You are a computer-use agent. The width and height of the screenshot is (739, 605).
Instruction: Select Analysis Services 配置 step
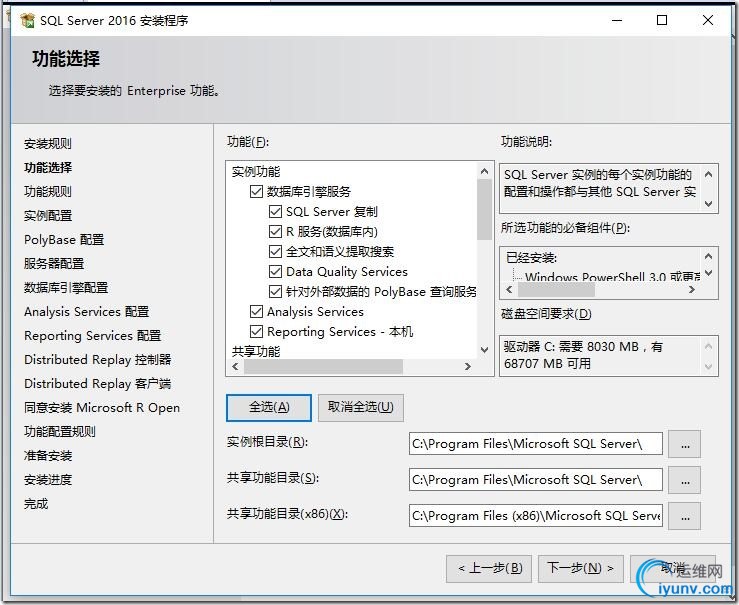tap(87, 312)
